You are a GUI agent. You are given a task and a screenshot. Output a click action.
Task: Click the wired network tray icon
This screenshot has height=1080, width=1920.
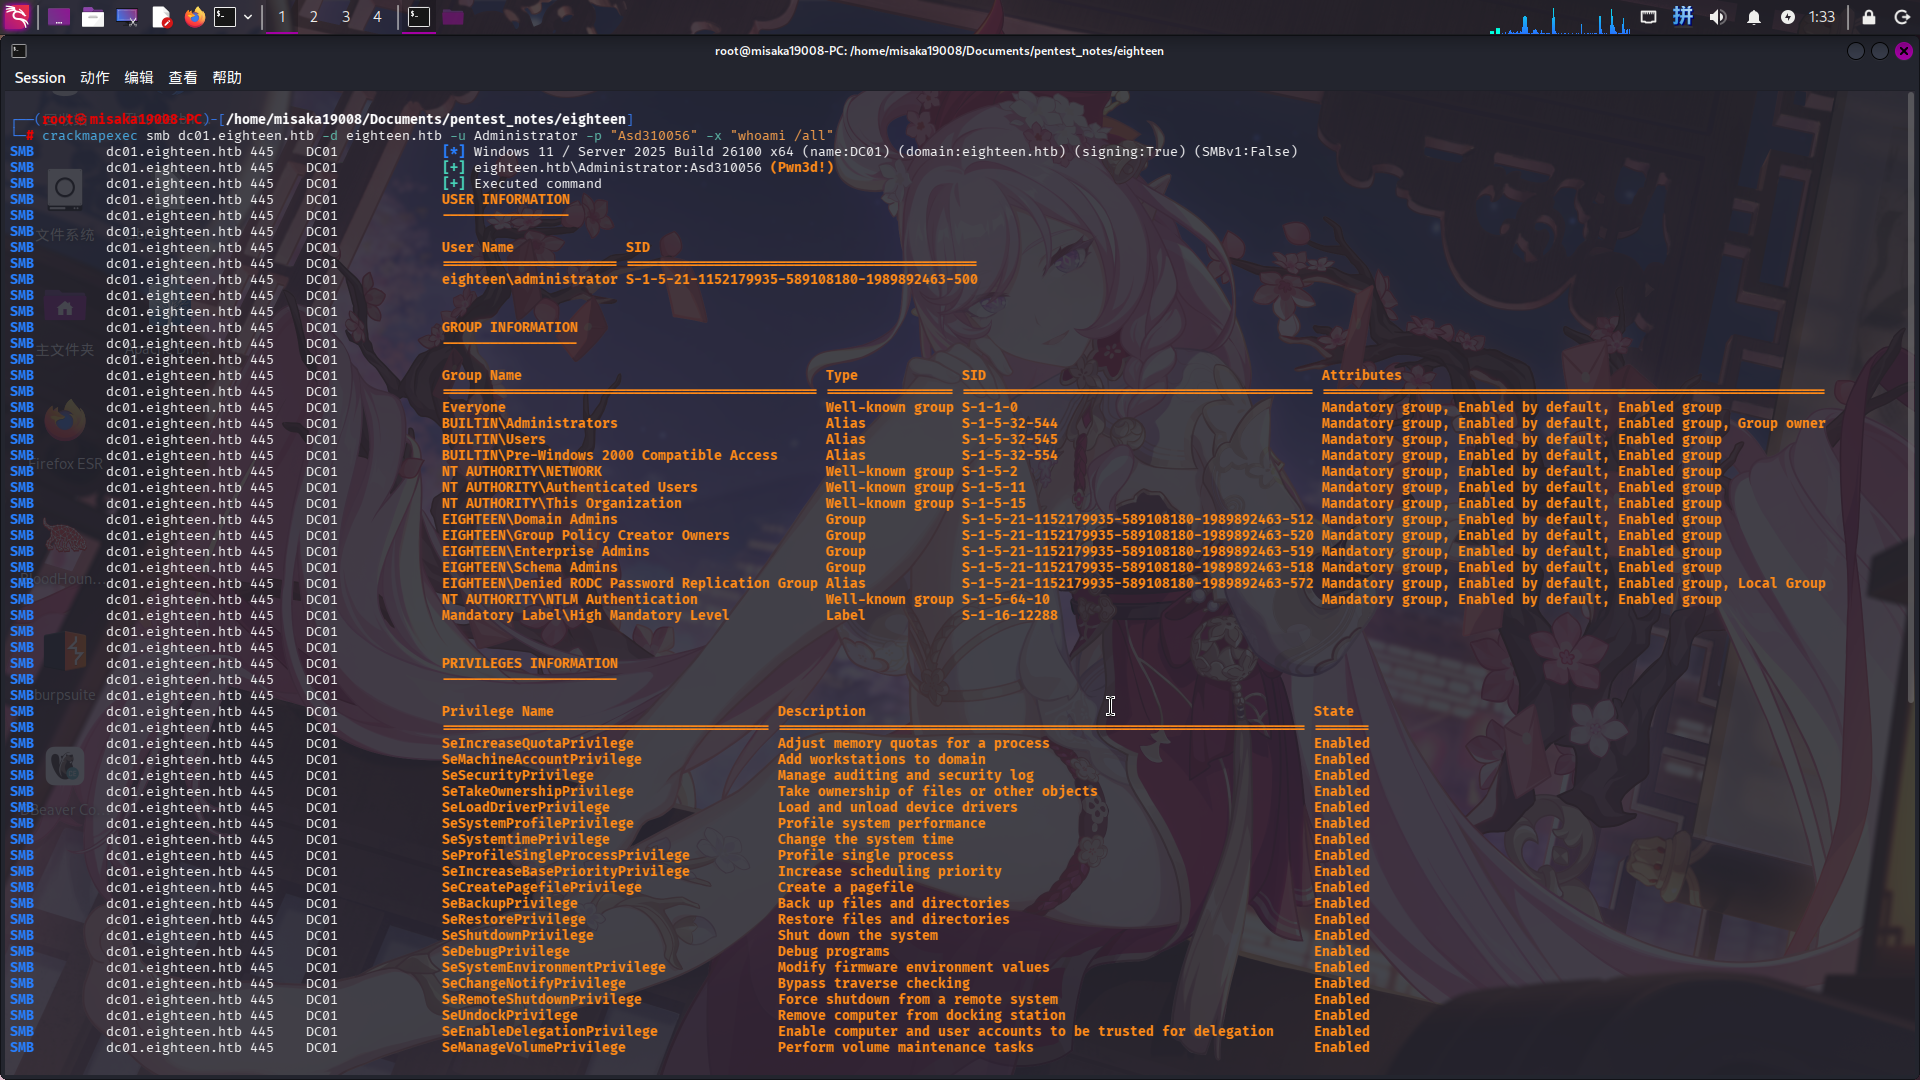(x=1649, y=17)
